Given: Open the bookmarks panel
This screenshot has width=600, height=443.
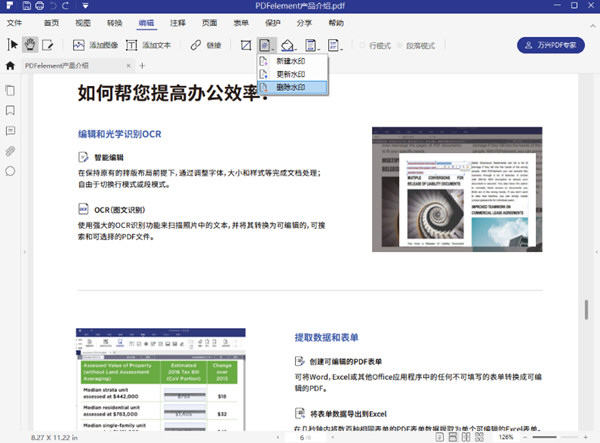Looking at the screenshot, I should pos(10,111).
